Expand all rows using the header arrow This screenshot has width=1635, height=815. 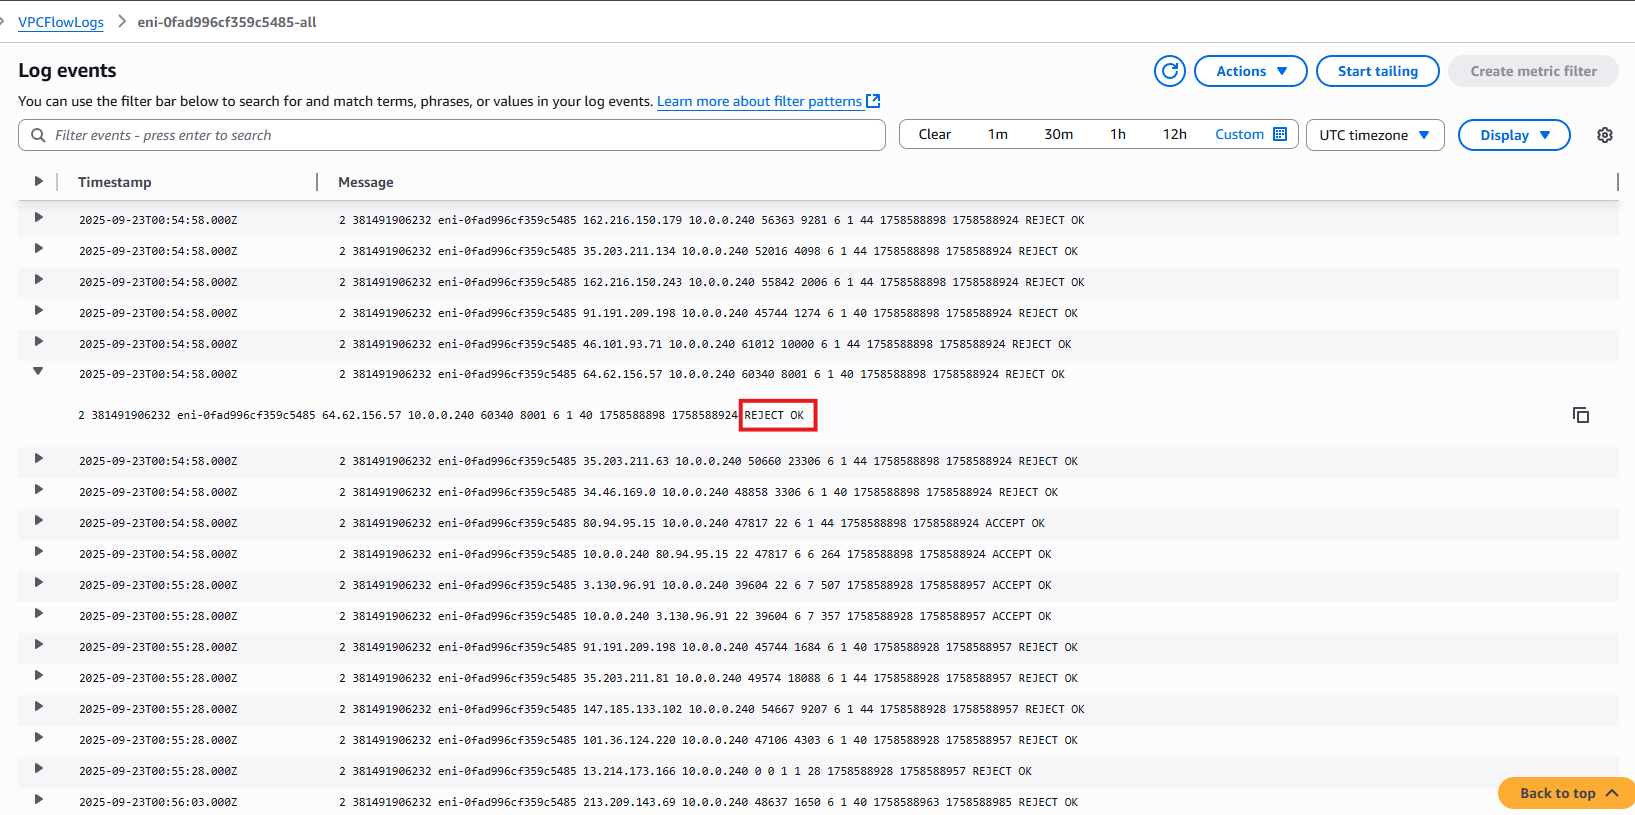pyautogui.click(x=38, y=181)
